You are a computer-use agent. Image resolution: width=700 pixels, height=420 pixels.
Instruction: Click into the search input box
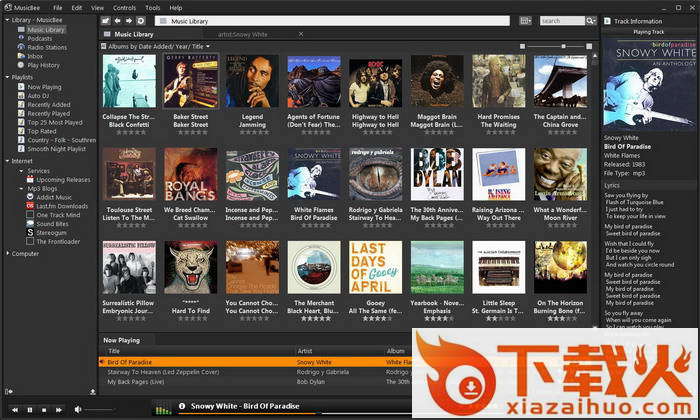(x=562, y=21)
